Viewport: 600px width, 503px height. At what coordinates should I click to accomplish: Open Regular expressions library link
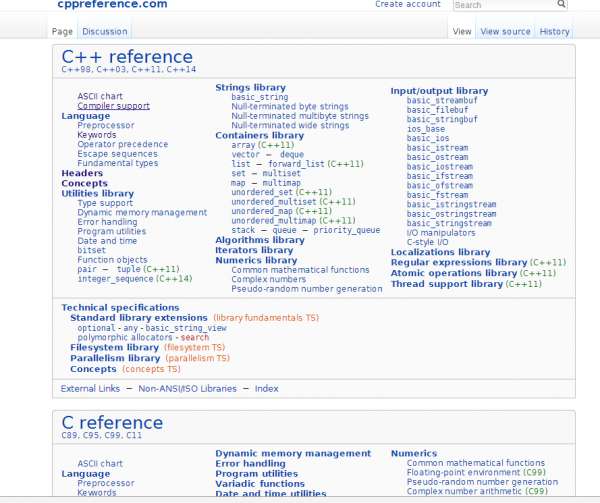click(459, 262)
